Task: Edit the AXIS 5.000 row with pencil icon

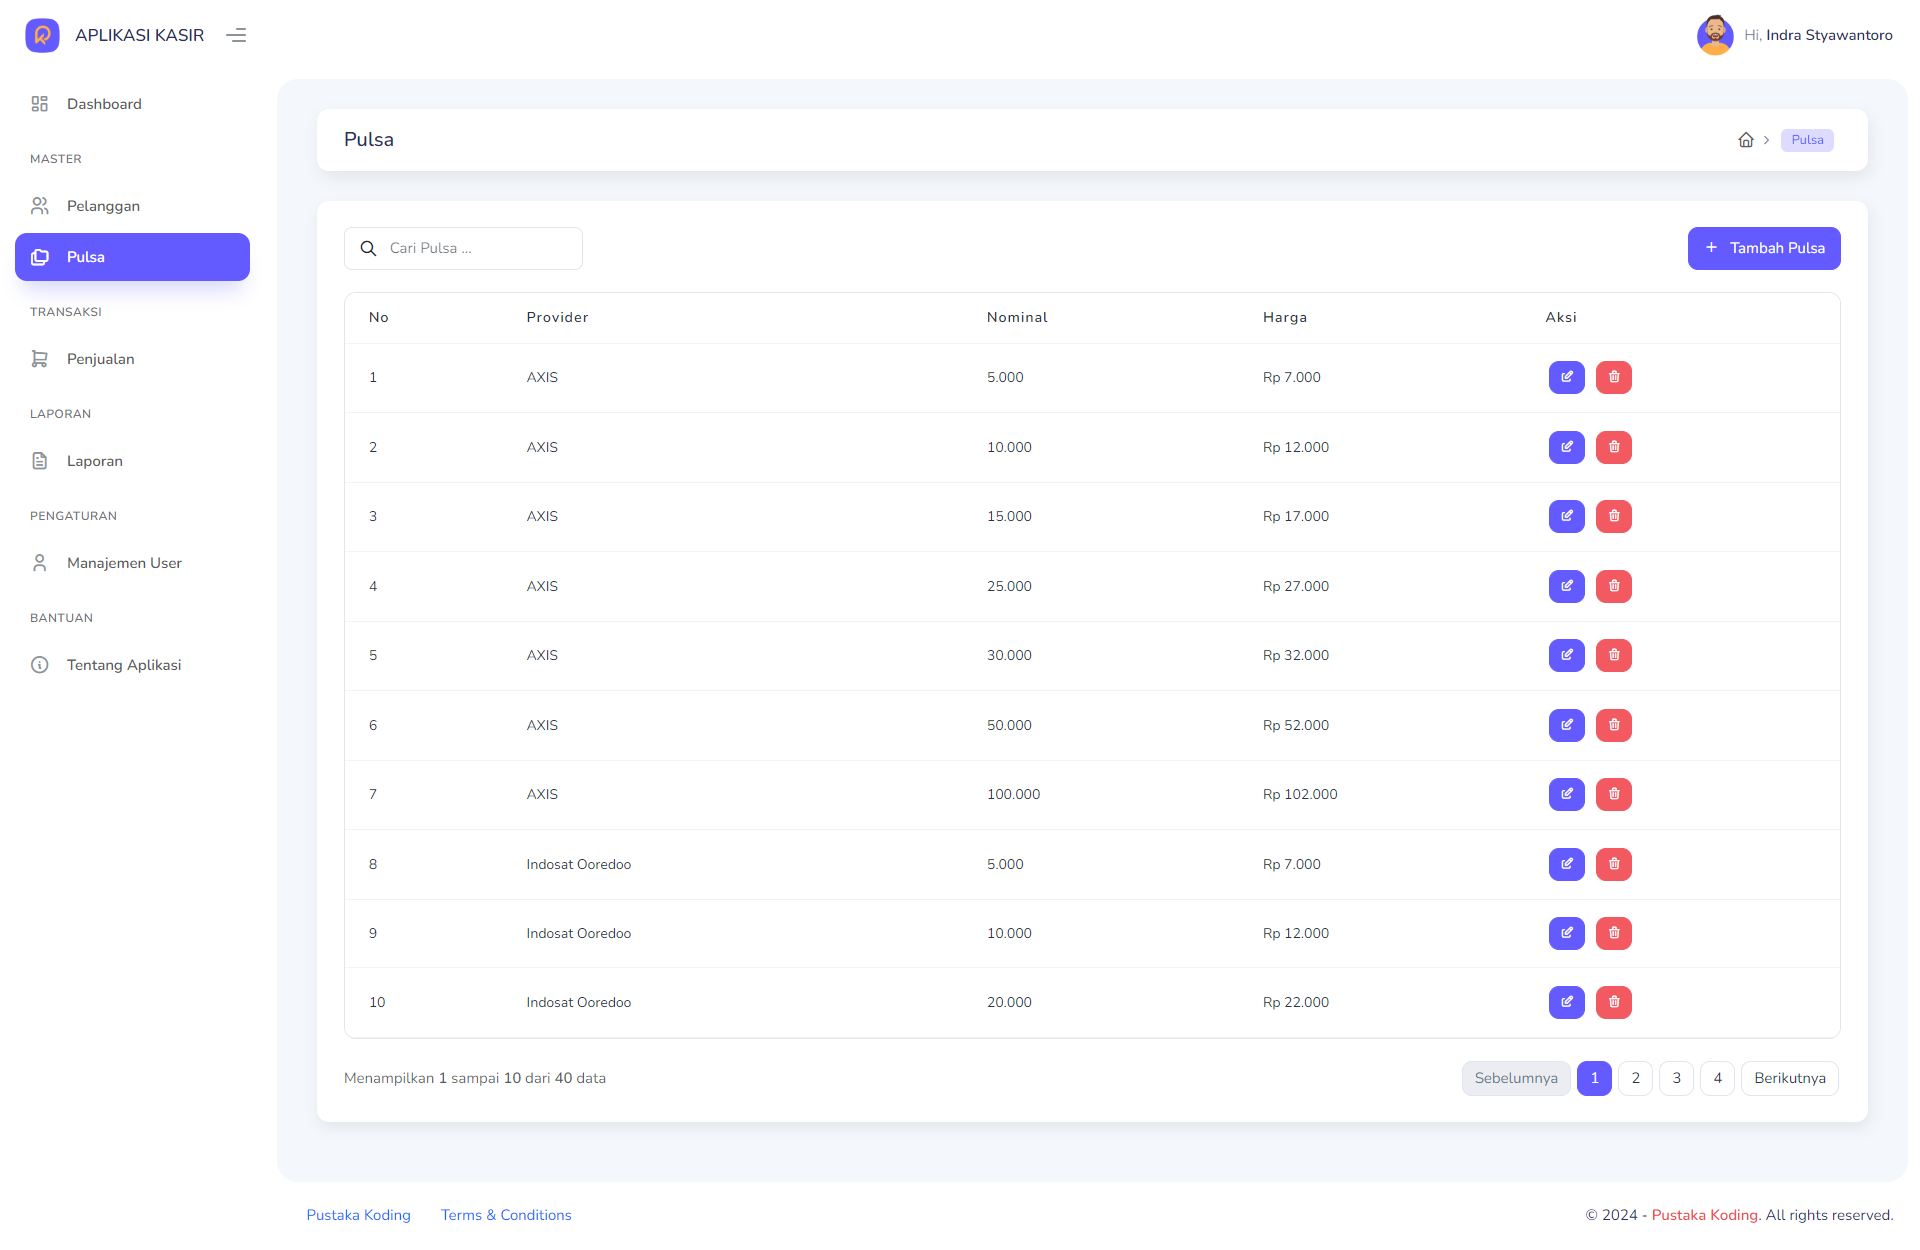Action: coord(1566,377)
